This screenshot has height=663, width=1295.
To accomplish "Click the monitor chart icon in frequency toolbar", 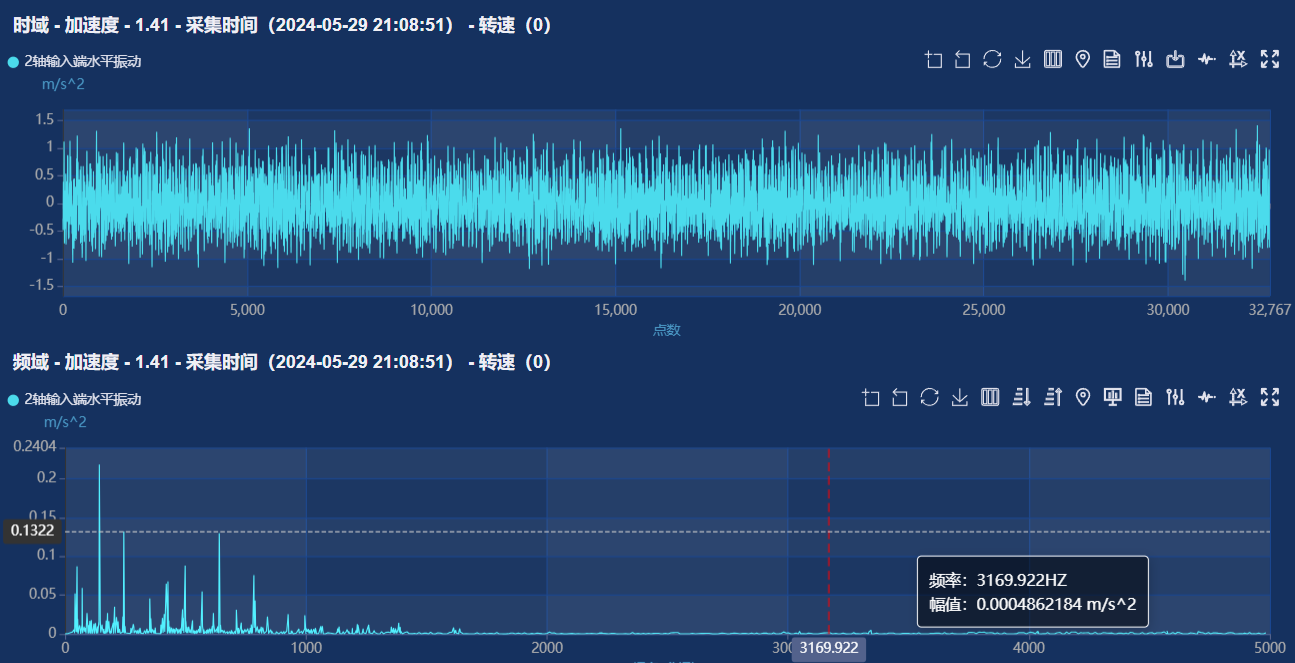I will [x=1112, y=398].
